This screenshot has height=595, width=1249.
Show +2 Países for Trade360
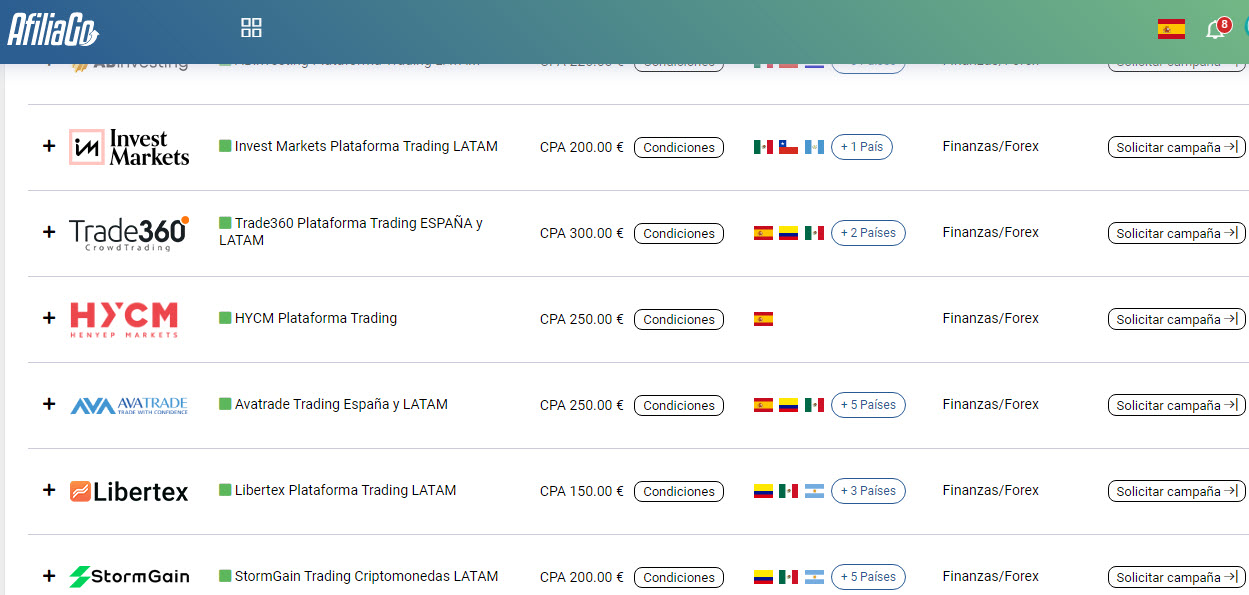click(867, 233)
